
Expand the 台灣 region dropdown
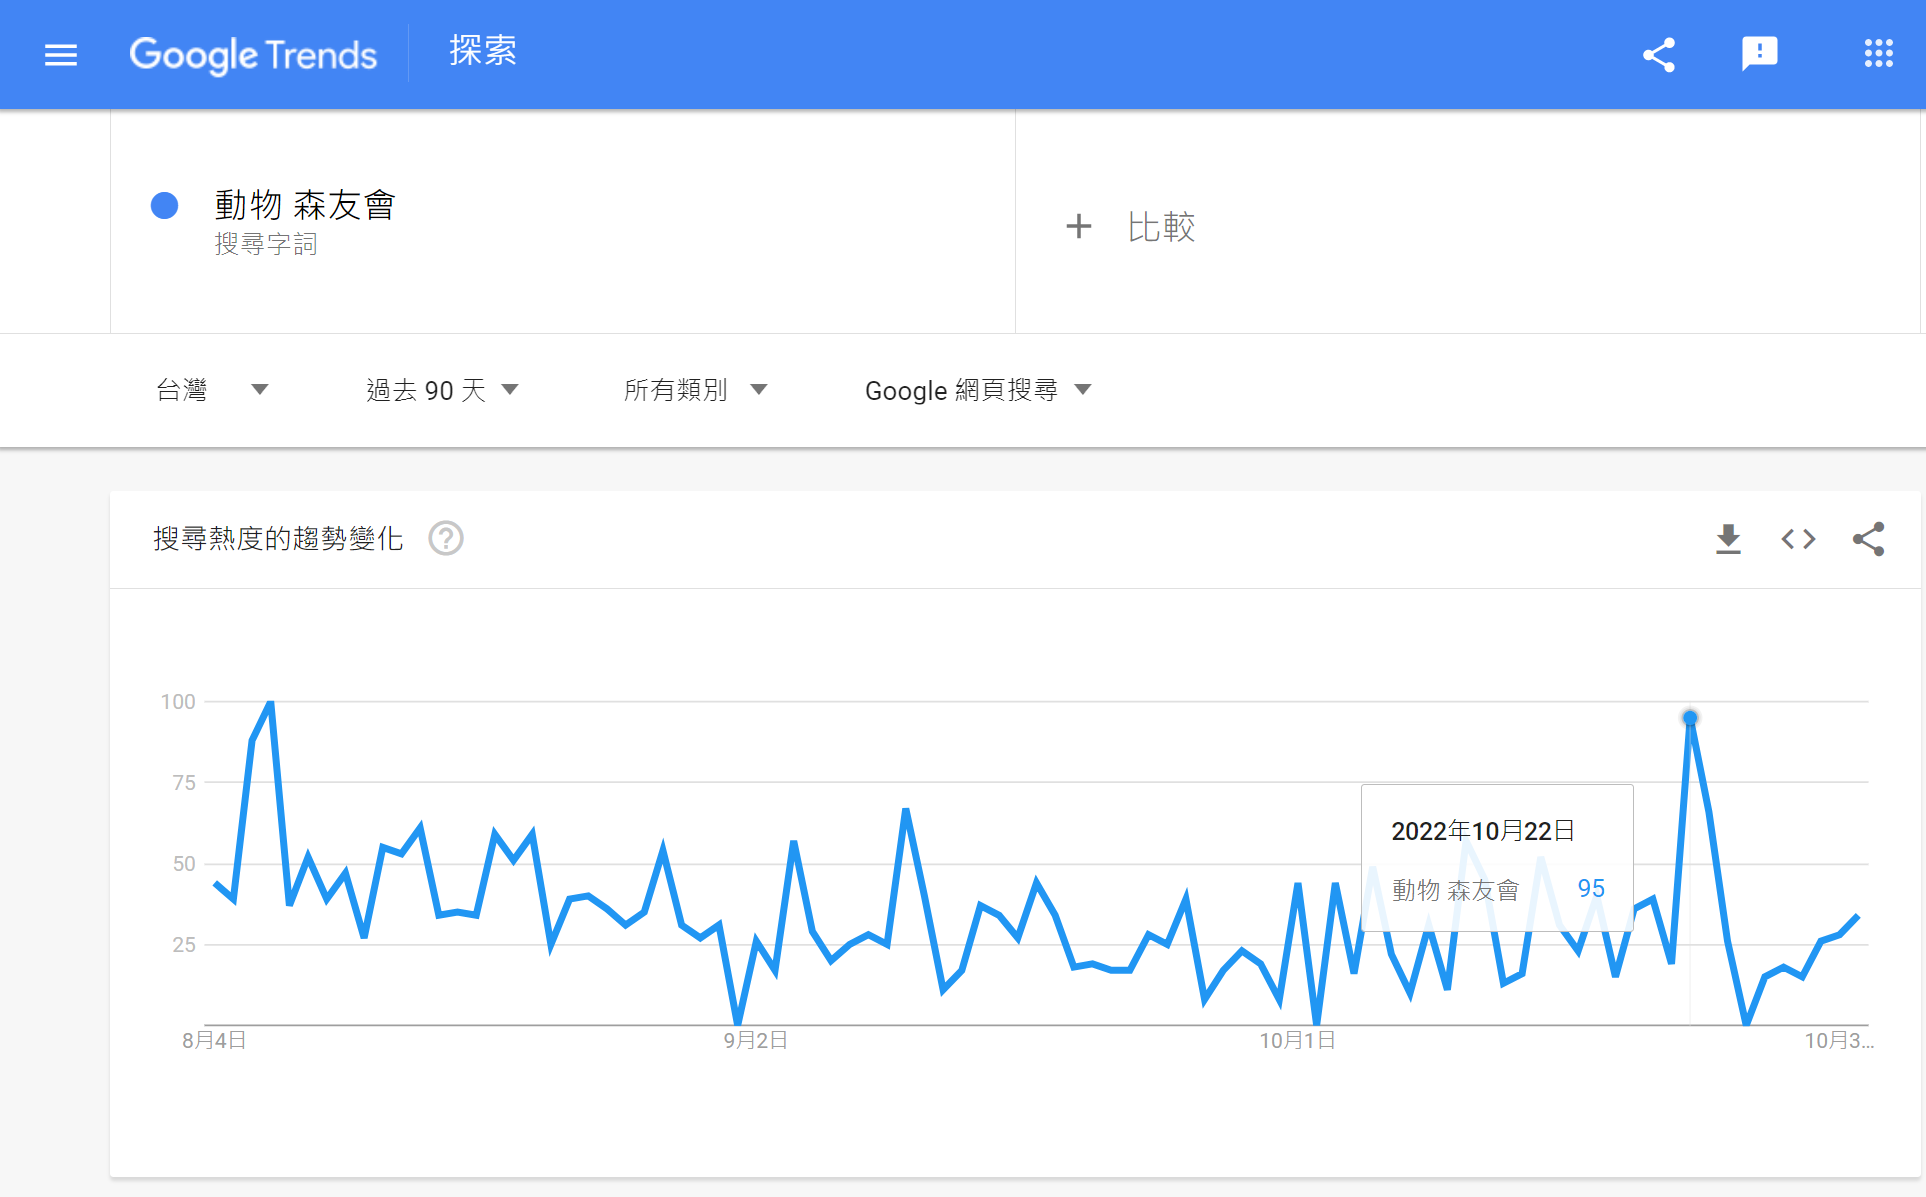point(212,390)
